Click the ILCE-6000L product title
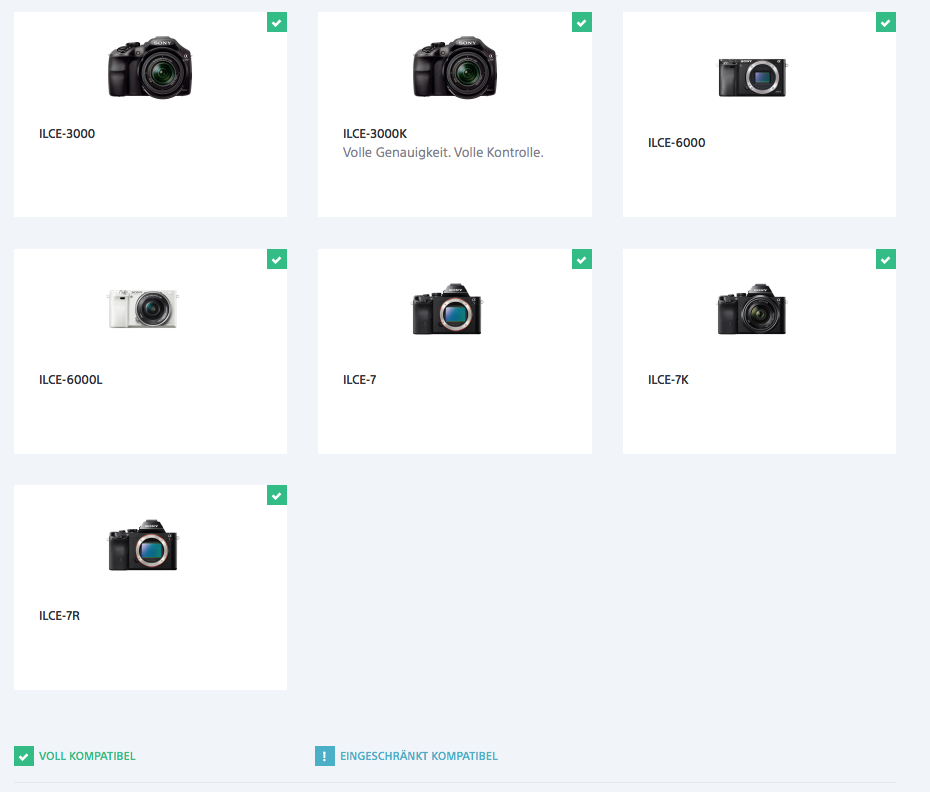 pos(71,380)
